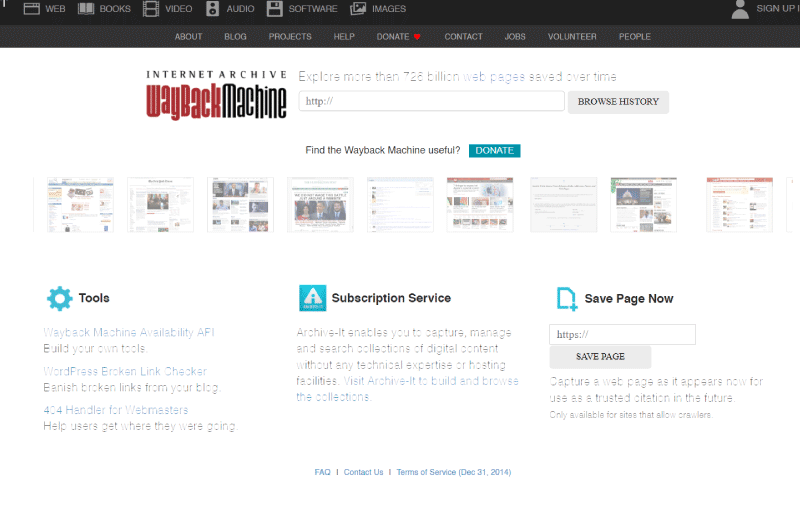The image size is (800, 530).
Task: Open the SOFTWARE text label in top bar
Action: (x=313, y=9)
